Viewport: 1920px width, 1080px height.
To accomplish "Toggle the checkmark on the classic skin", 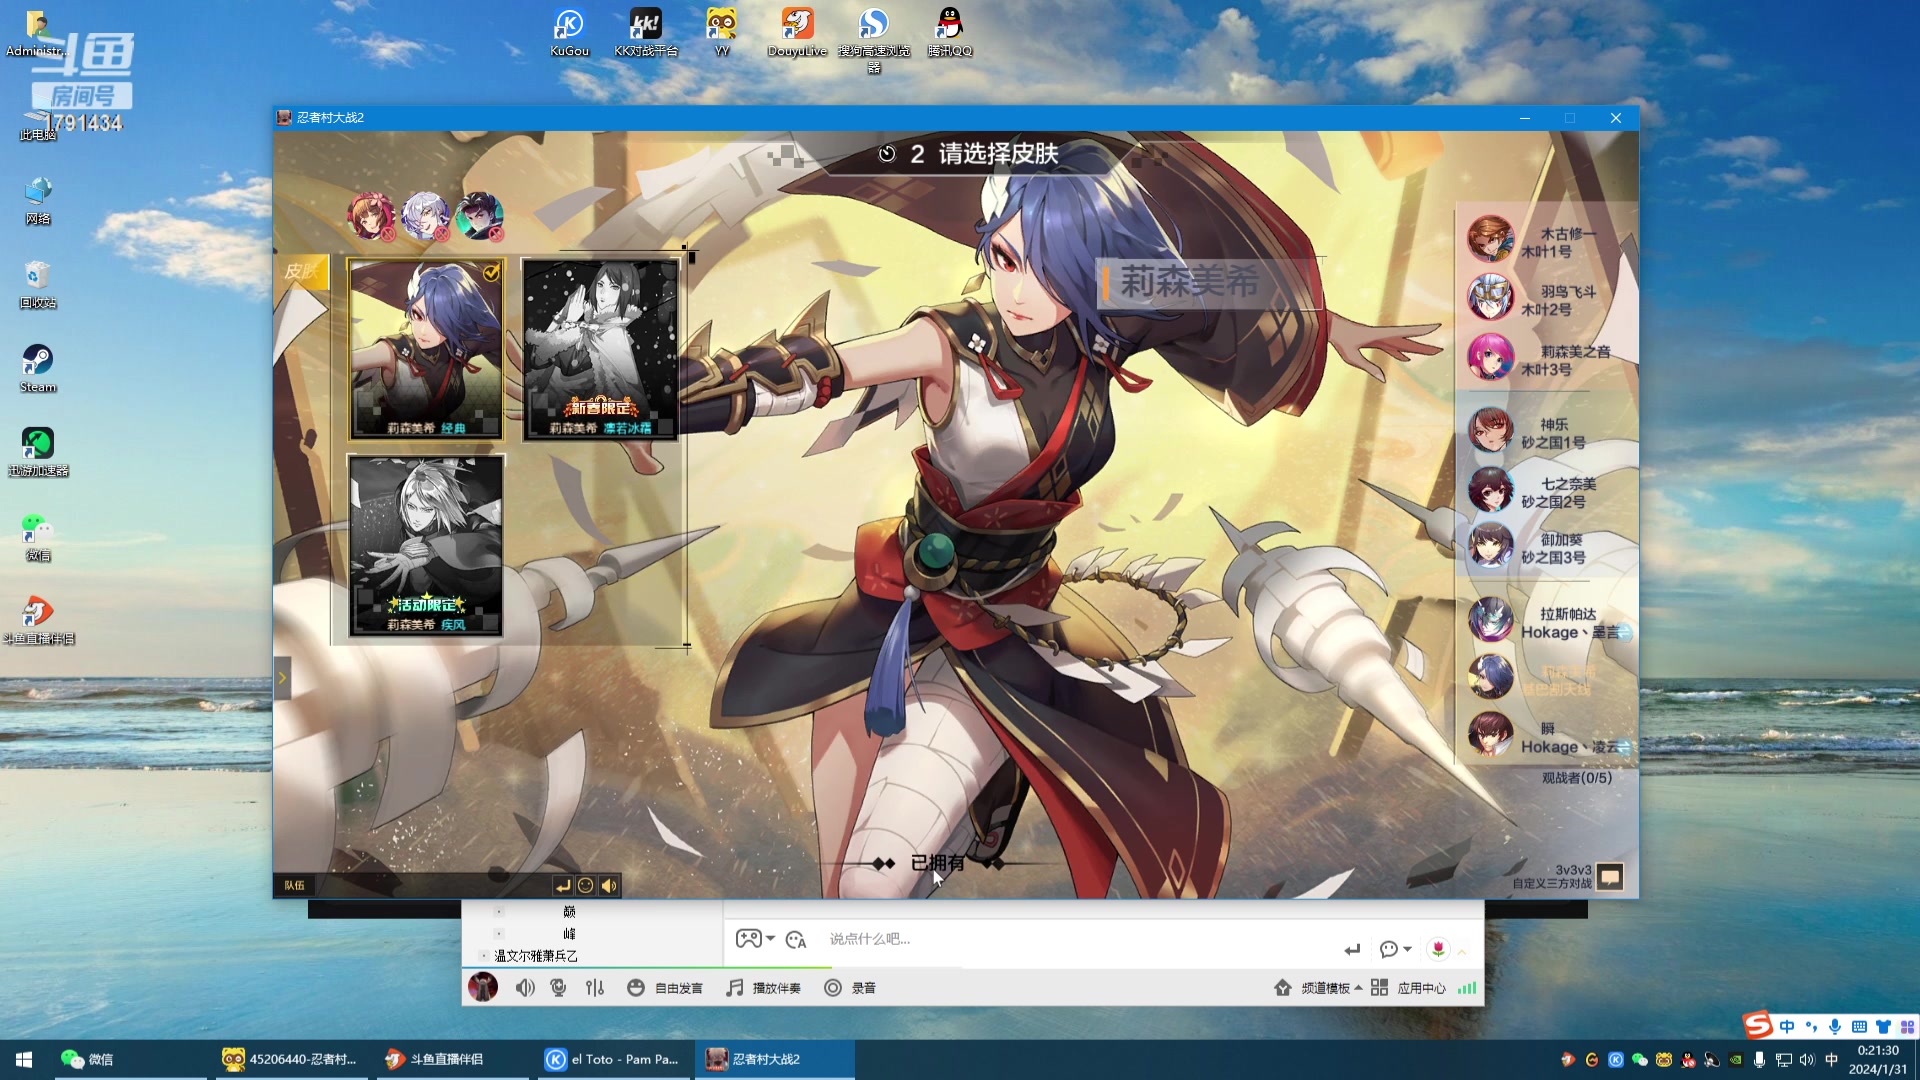I will [491, 272].
